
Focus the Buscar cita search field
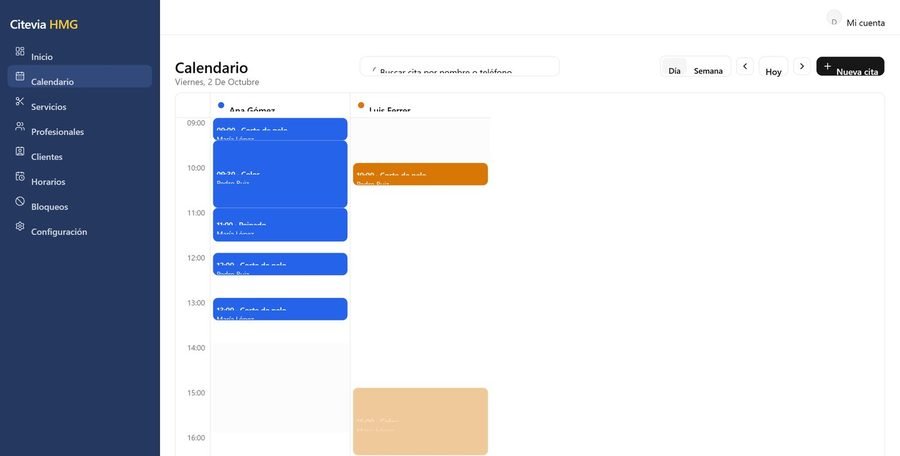pos(459,66)
